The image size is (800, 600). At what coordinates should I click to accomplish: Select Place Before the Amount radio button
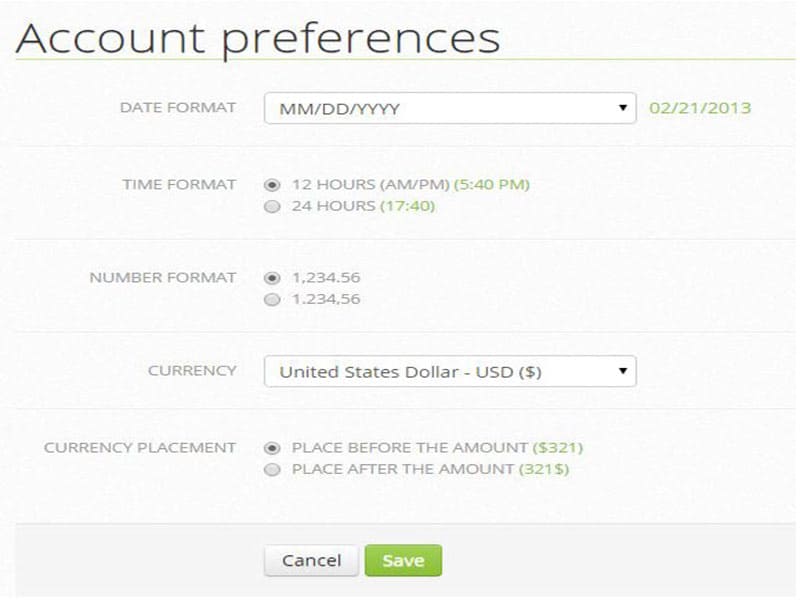tap(272, 448)
